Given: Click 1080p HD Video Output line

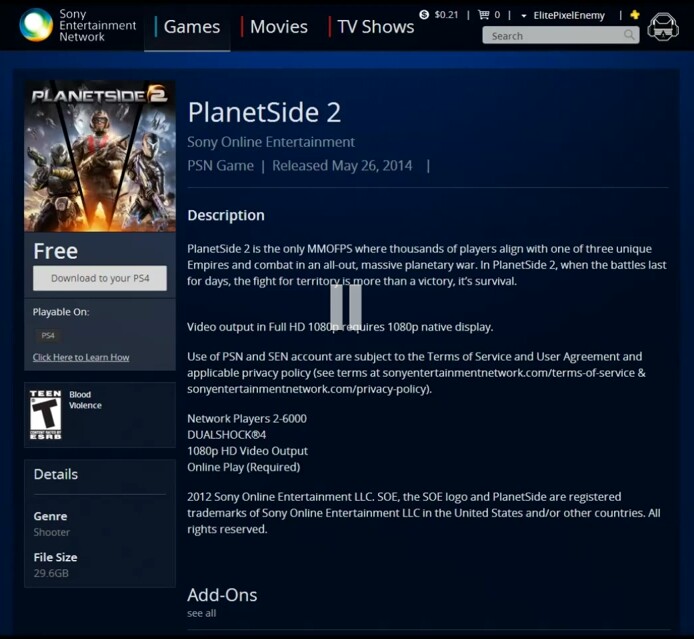Looking at the screenshot, I should click(247, 451).
